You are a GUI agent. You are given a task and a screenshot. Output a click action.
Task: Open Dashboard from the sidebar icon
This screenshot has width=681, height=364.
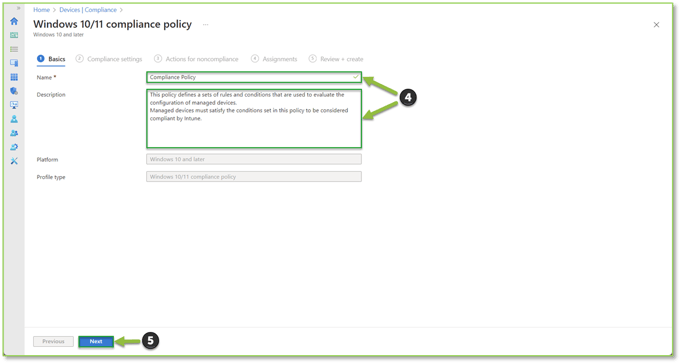pyautogui.click(x=14, y=35)
